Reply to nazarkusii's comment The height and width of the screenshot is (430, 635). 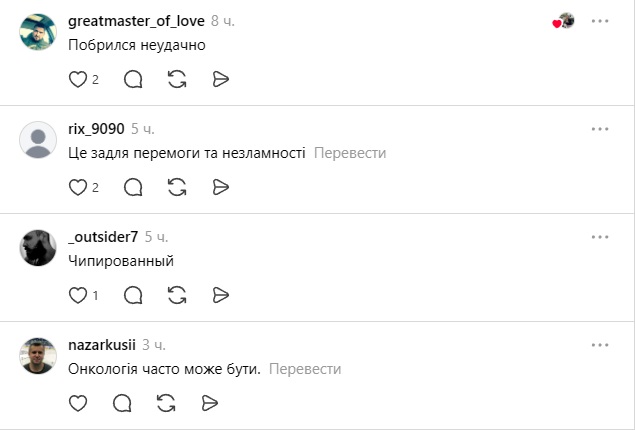click(x=122, y=403)
